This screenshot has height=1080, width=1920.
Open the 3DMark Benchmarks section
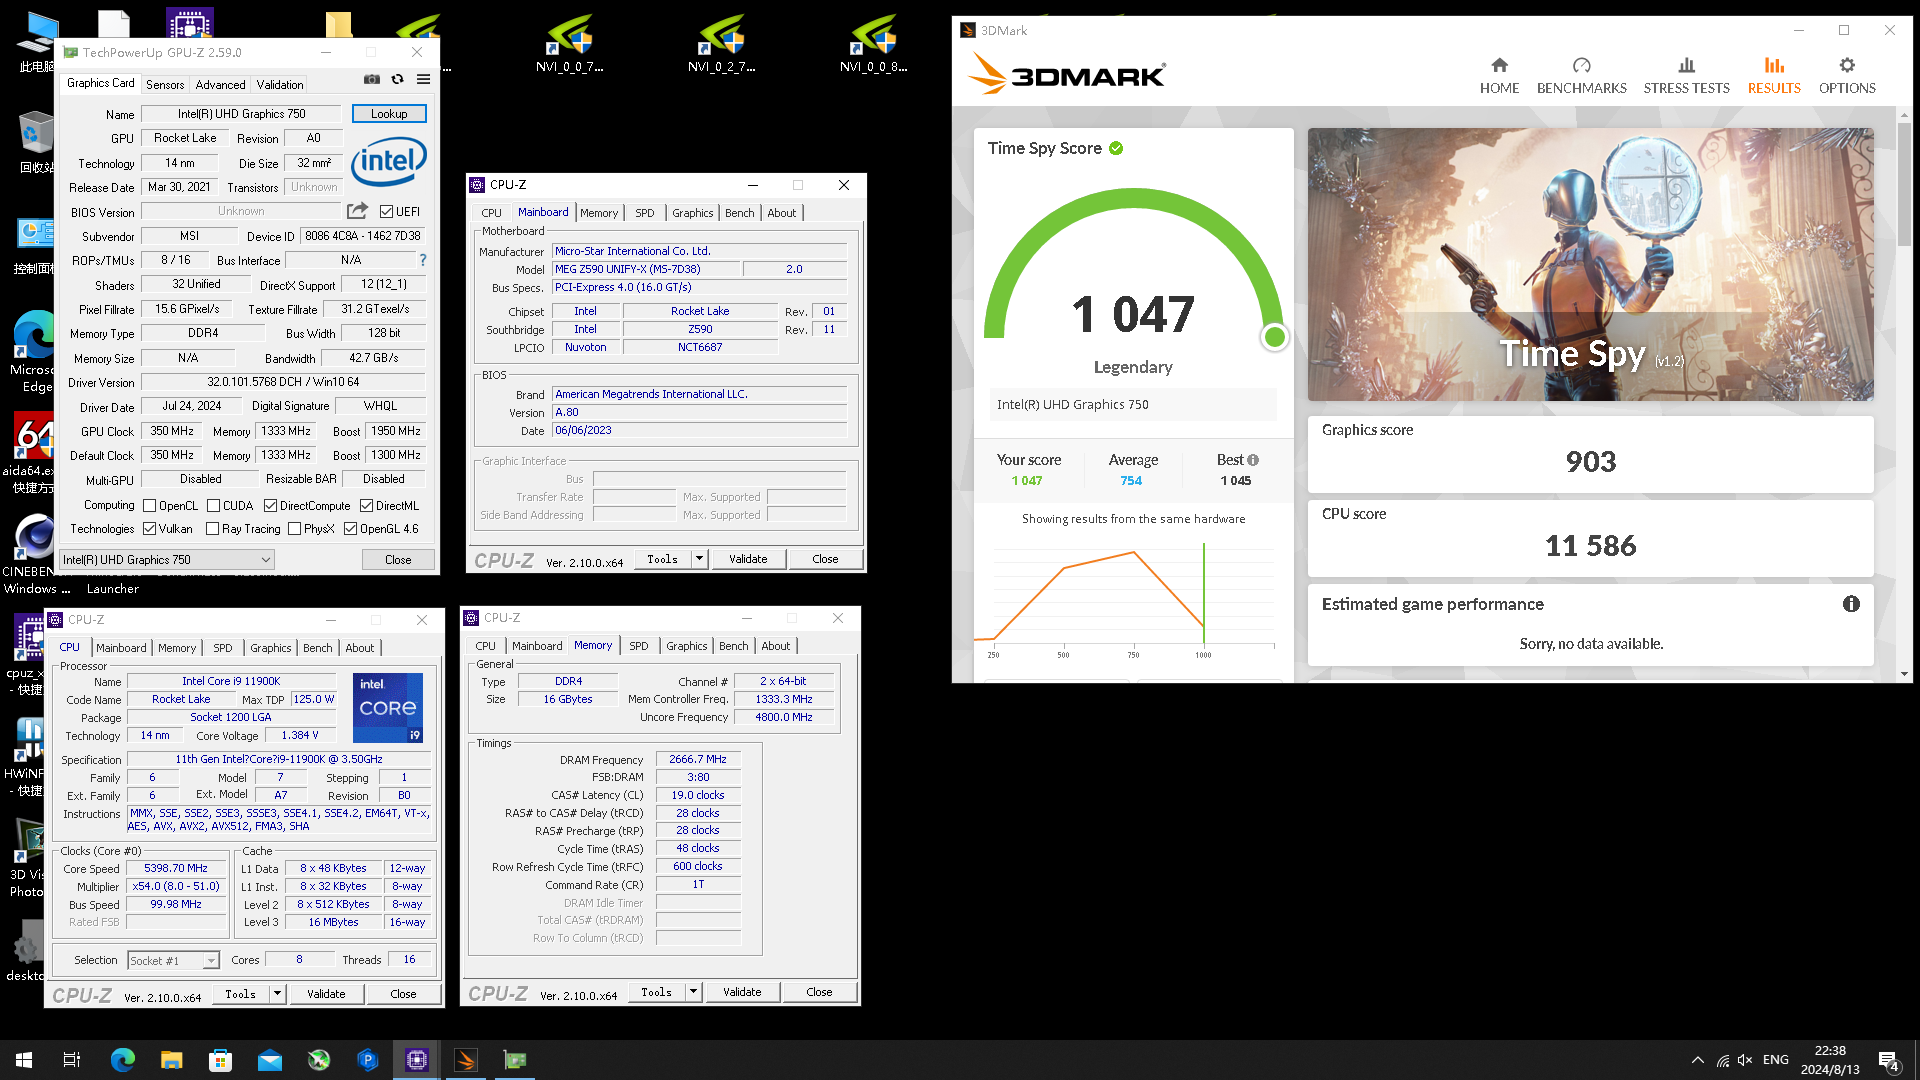click(1581, 76)
